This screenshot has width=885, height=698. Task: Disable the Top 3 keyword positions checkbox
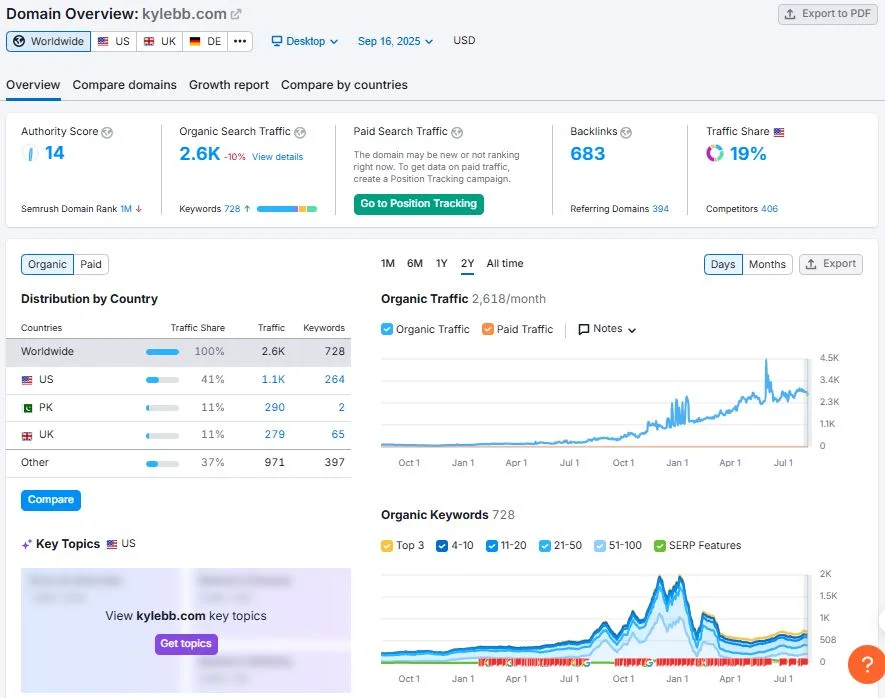(388, 545)
